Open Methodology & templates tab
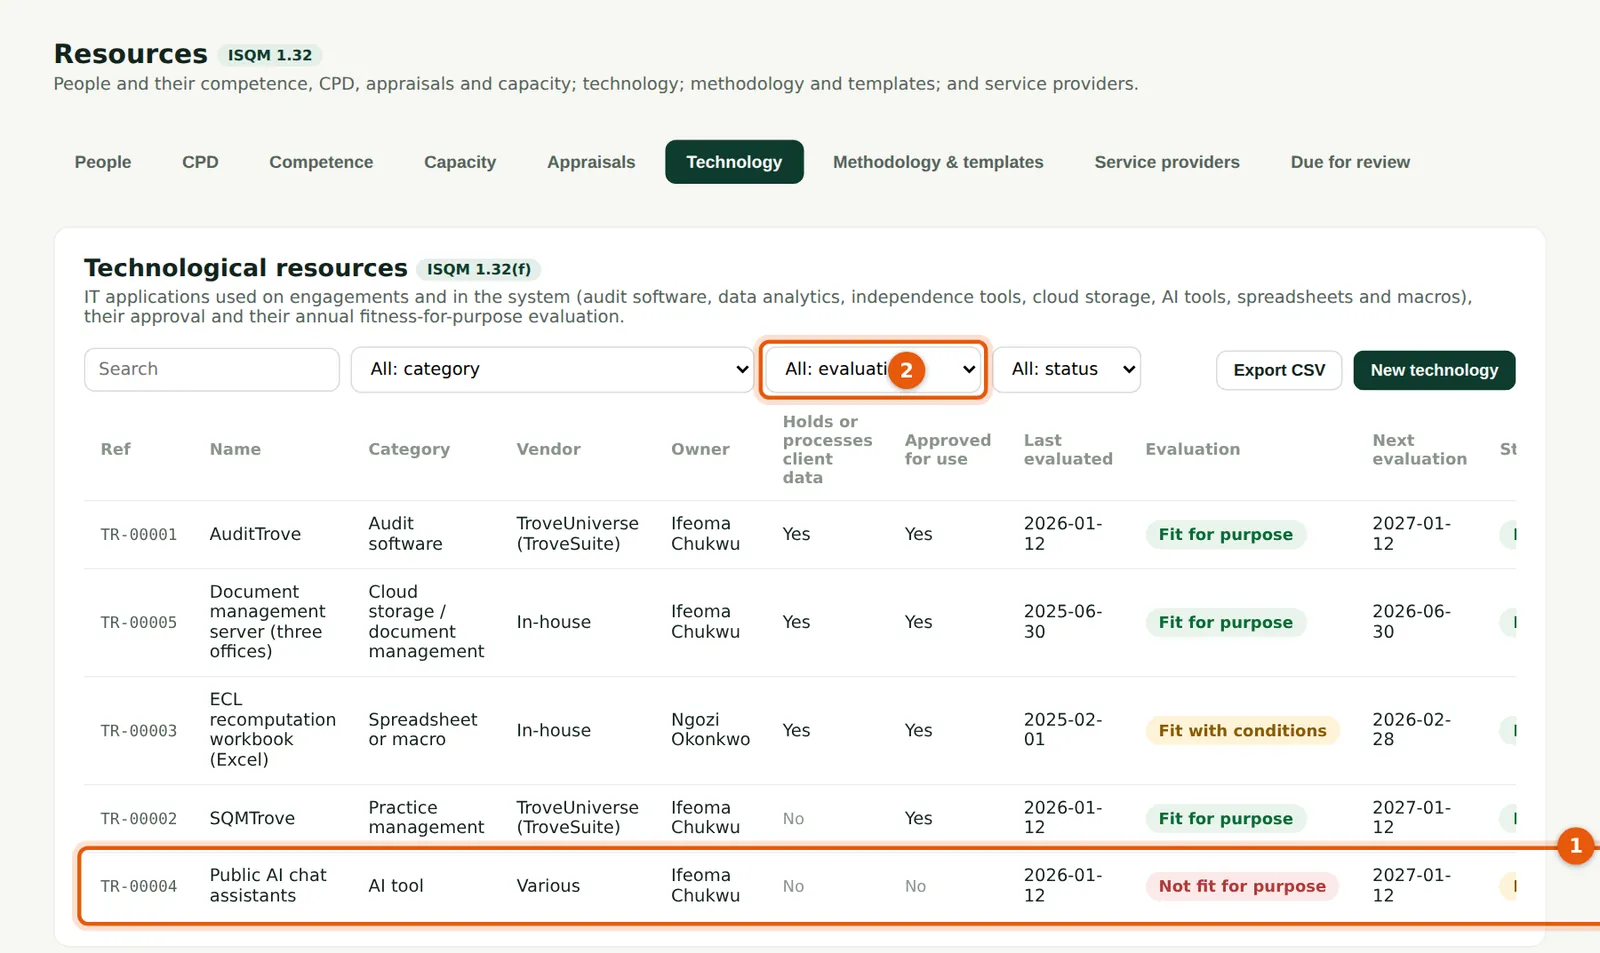This screenshot has height=953, width=1600. pos(938,162)
